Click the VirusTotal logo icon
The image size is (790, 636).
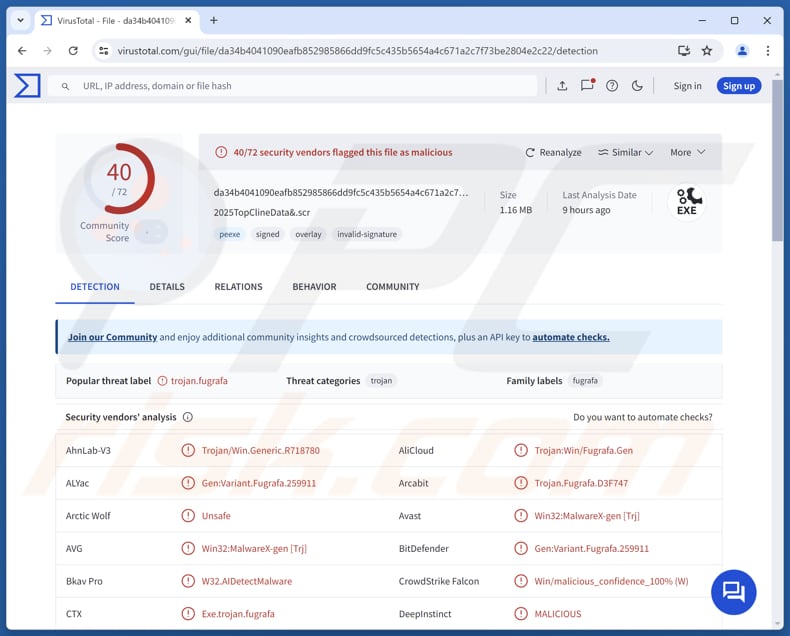click(27, 86)
